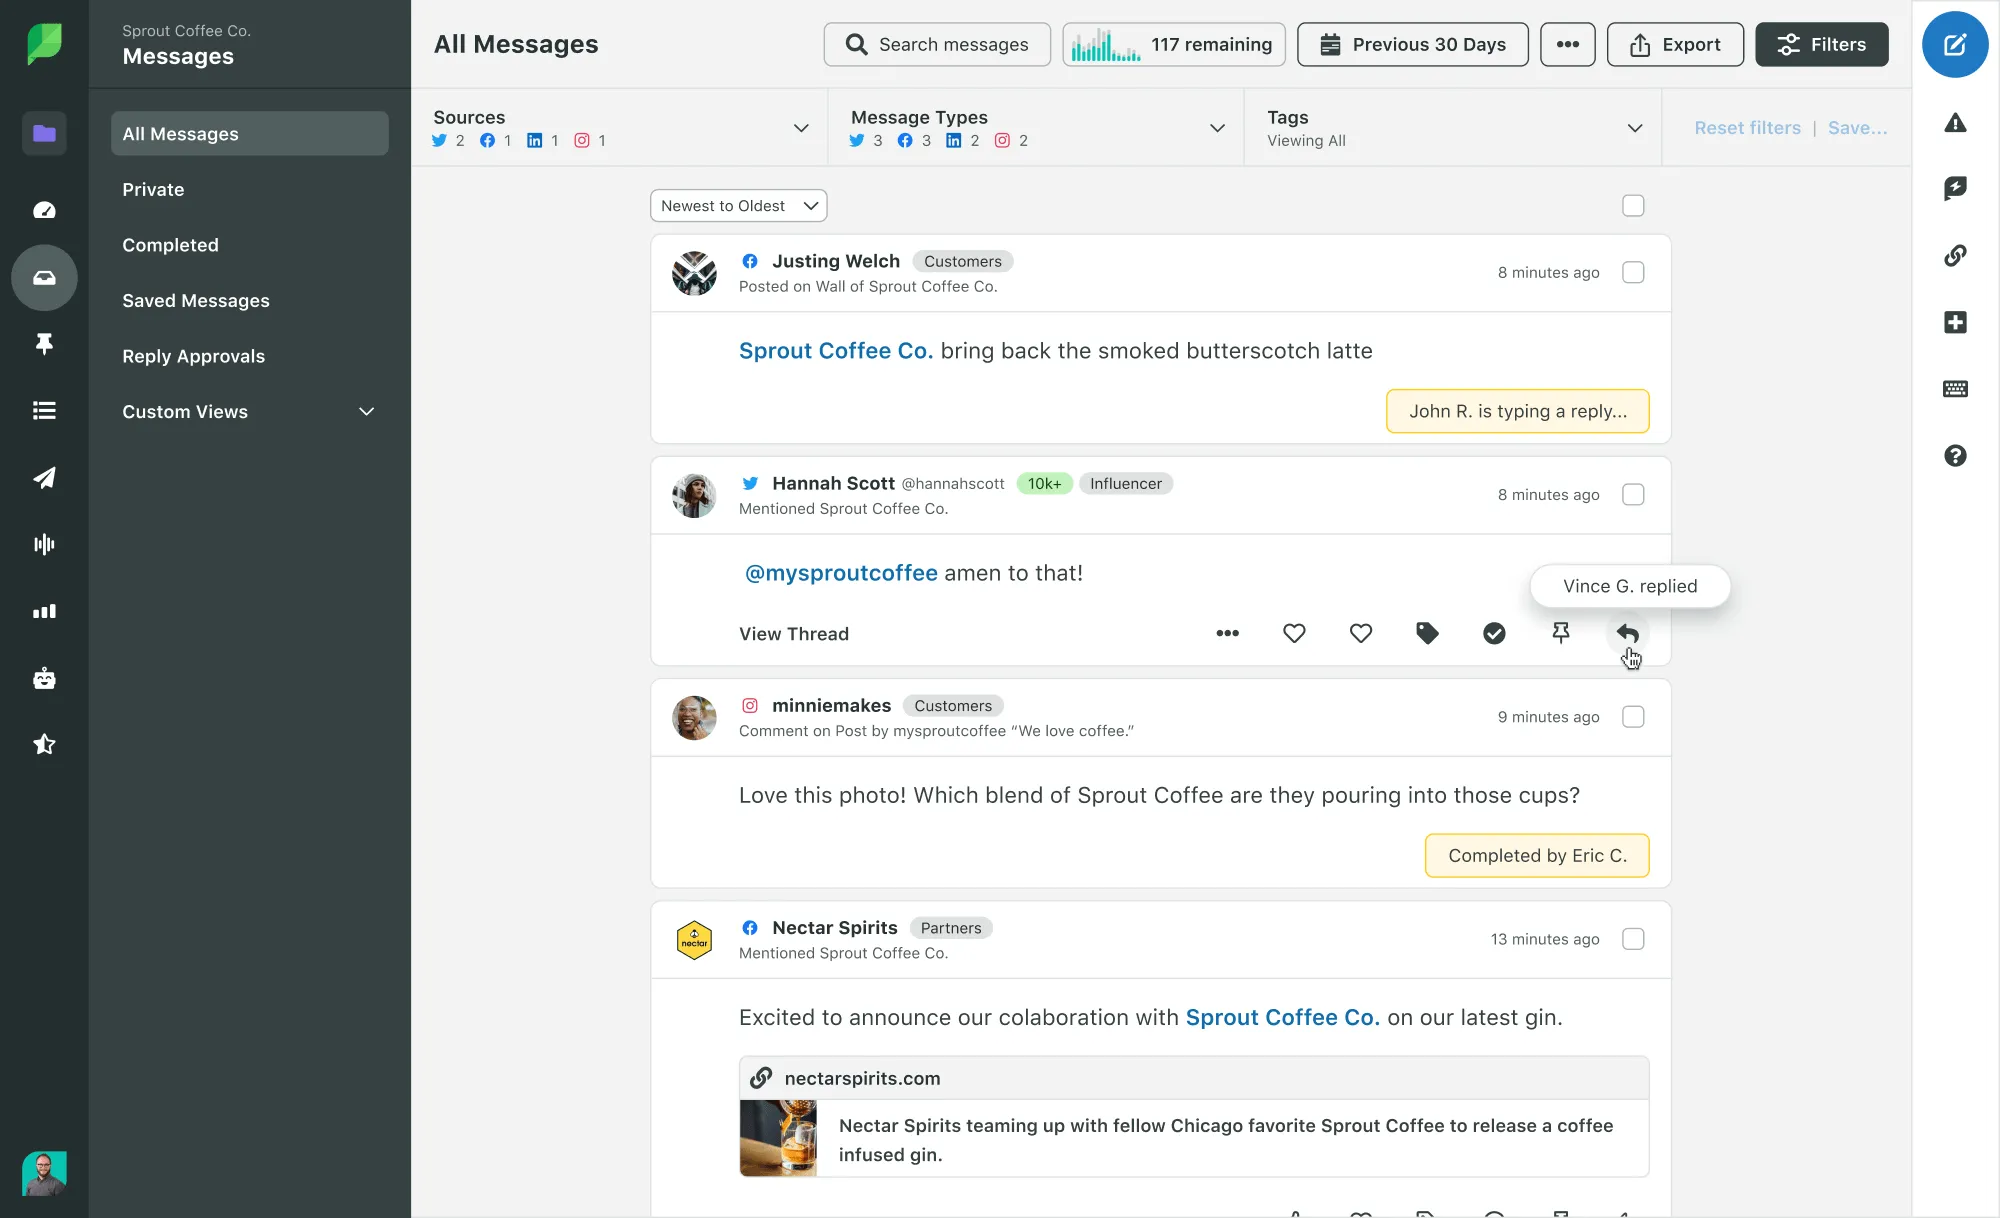Open the robot bots icon
Screen dimensions: 2000x1218
tap(44, 678)
